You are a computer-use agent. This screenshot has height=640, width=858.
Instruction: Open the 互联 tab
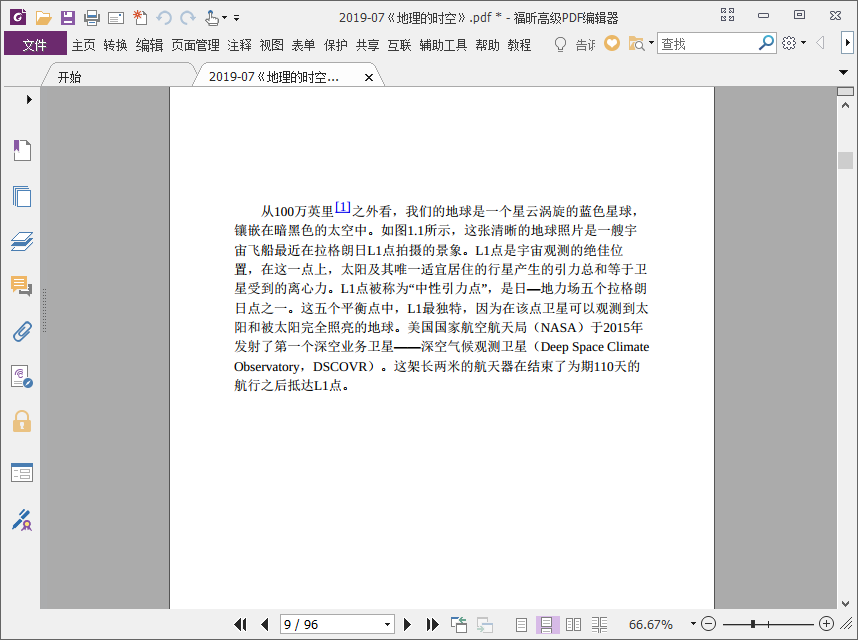point(399,45)
